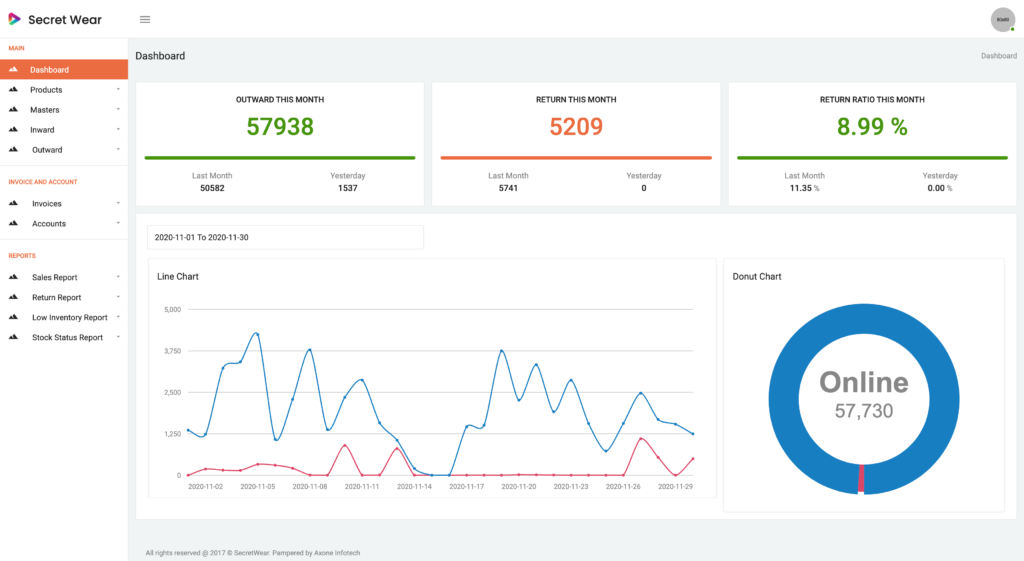The width and height of the screenshot is (1024, 561).
Task: Expand the Outward submenu arrow
Action: [118, 149]
